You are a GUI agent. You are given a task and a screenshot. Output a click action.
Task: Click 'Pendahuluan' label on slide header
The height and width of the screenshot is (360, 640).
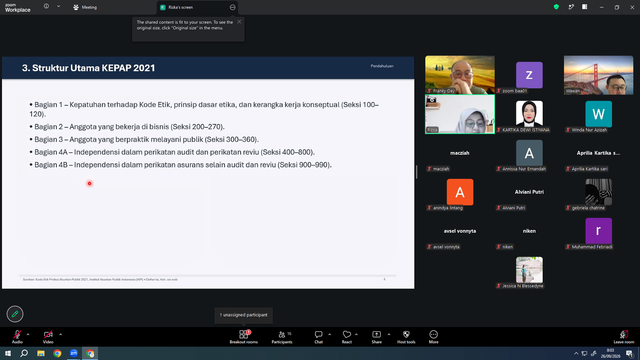[382, 66]
